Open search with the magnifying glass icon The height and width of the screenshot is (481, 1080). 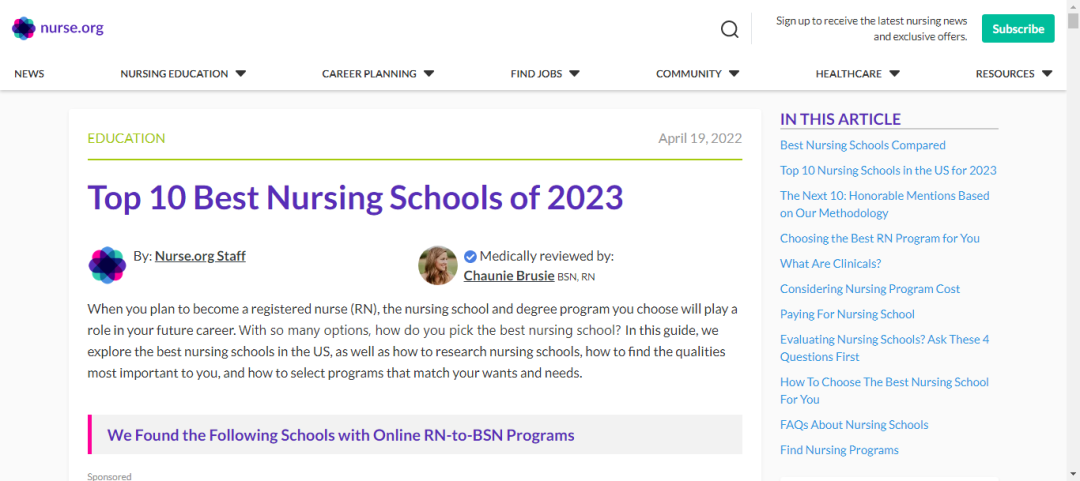click(x=729, y=29)
